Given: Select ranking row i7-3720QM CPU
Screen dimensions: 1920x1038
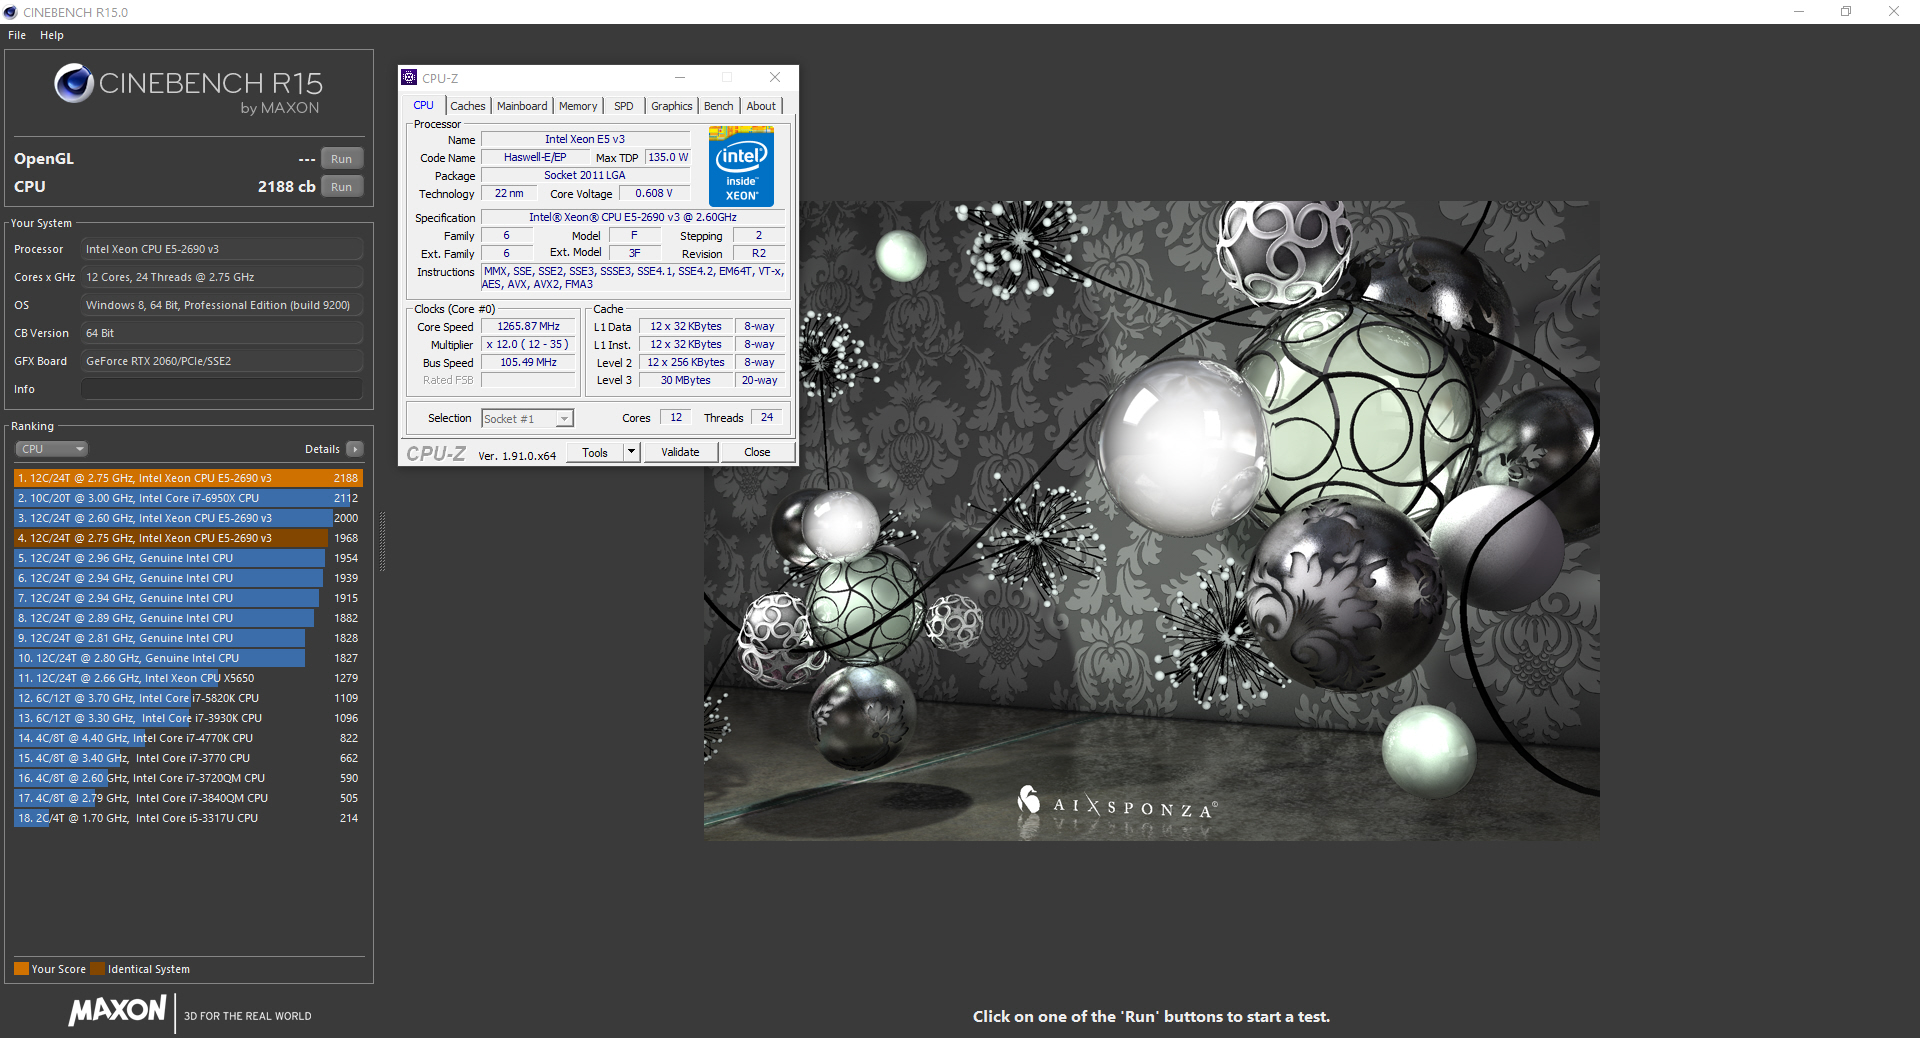Looking at the screenshot, I should [188, 778].
